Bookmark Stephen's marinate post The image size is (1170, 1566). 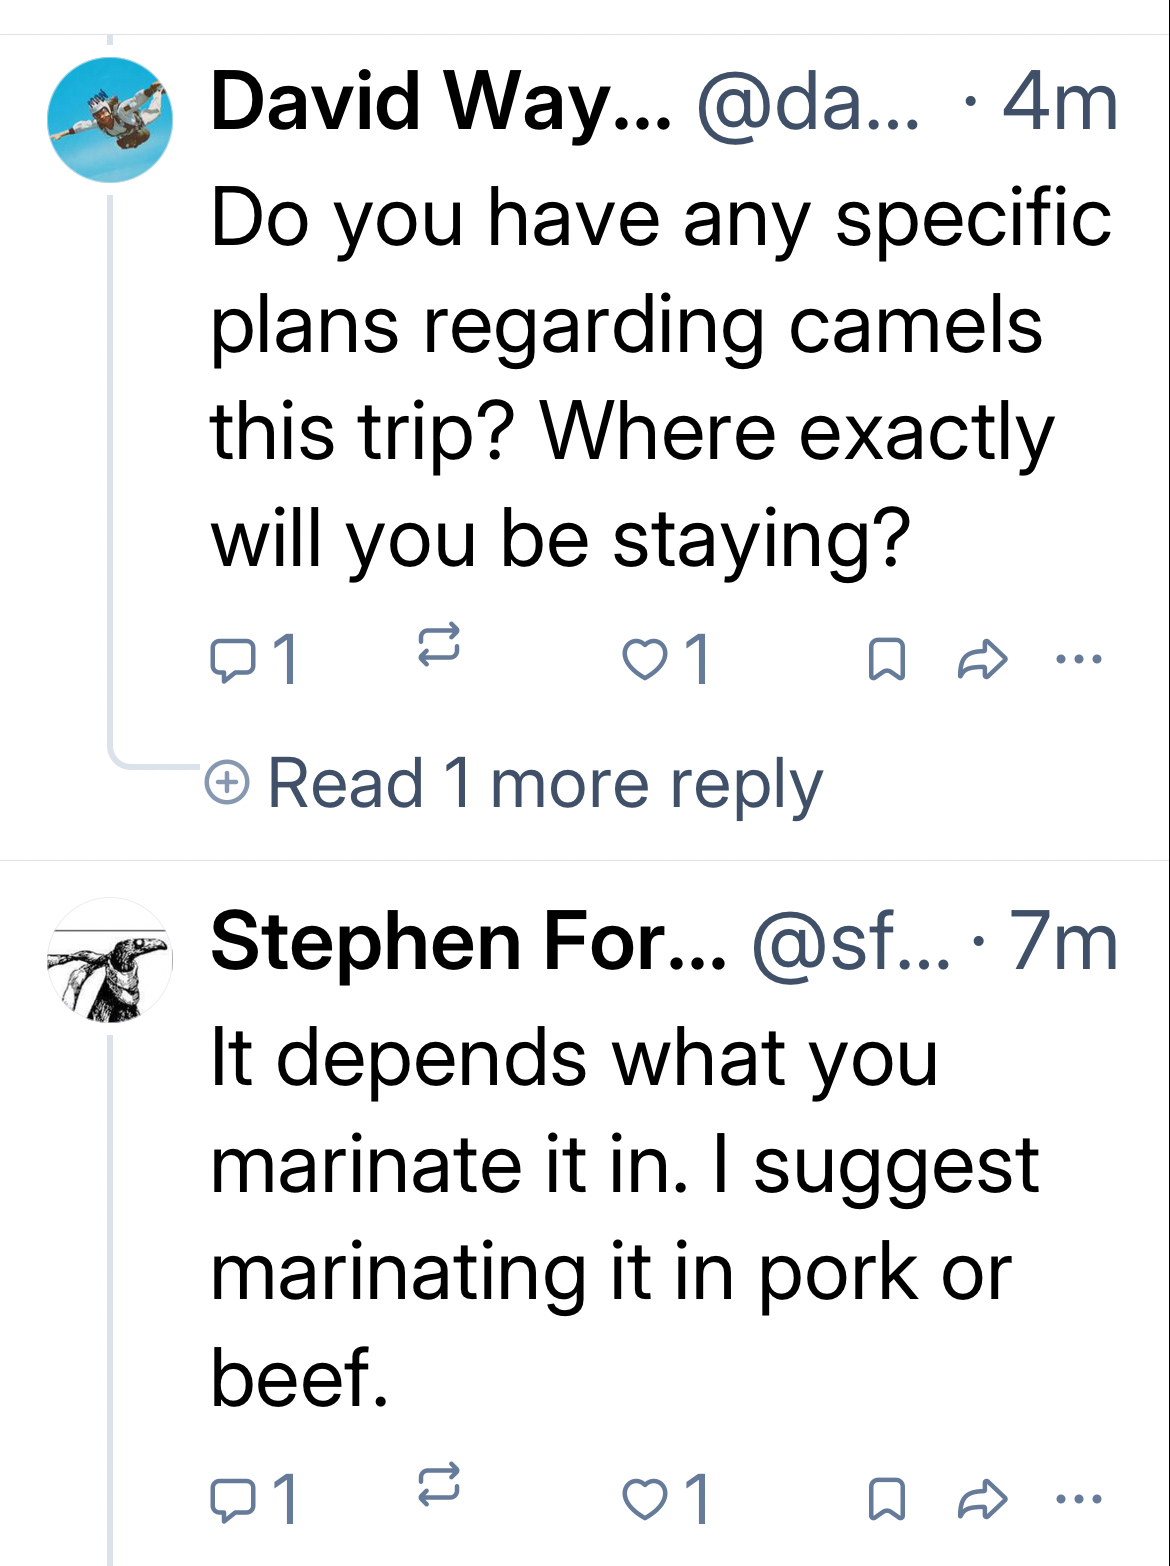pyautogui.click(x=888, y=1500)
